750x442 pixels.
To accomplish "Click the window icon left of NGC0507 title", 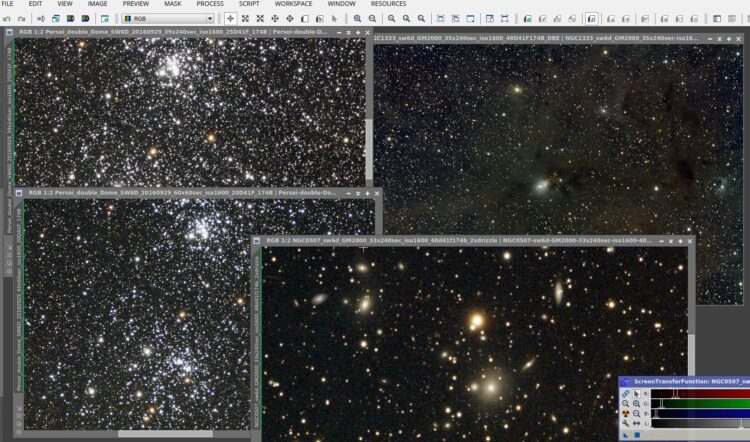I will point(257,241).
